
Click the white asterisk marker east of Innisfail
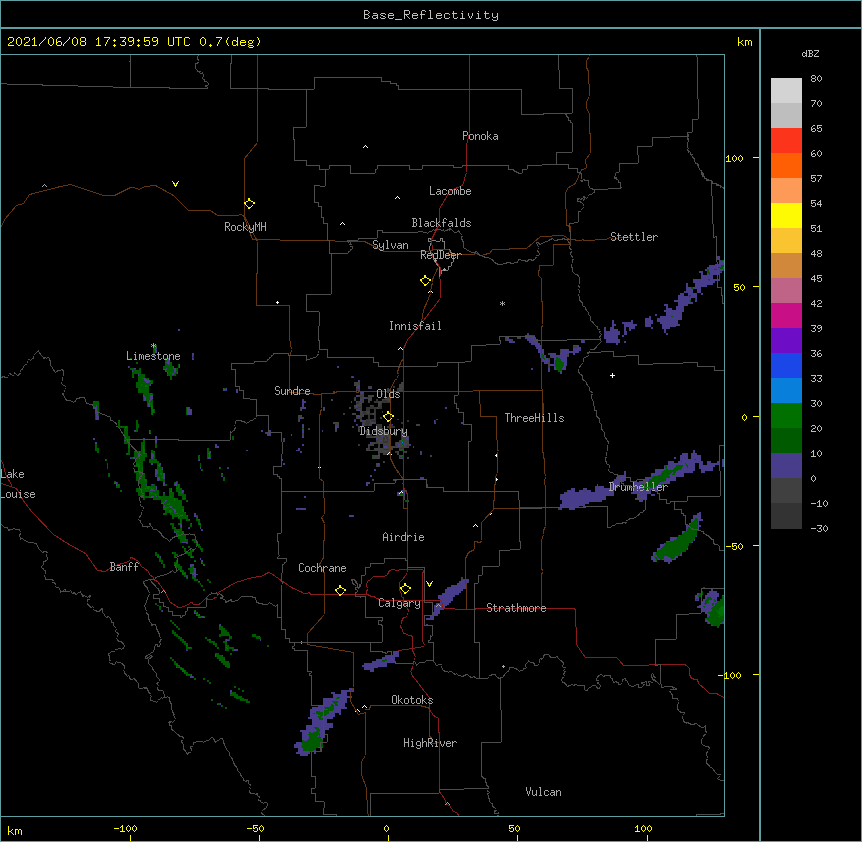pos(502,303)
